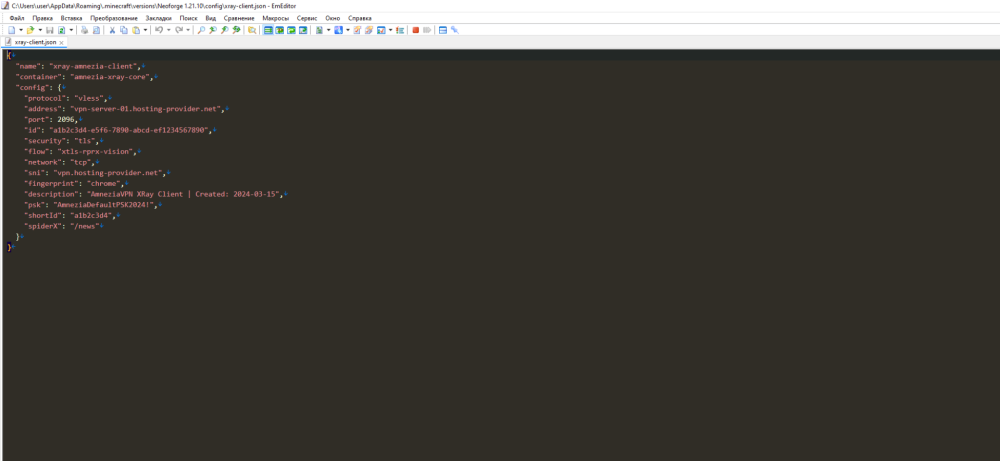Print the document with the printer icon

[84, 30]
